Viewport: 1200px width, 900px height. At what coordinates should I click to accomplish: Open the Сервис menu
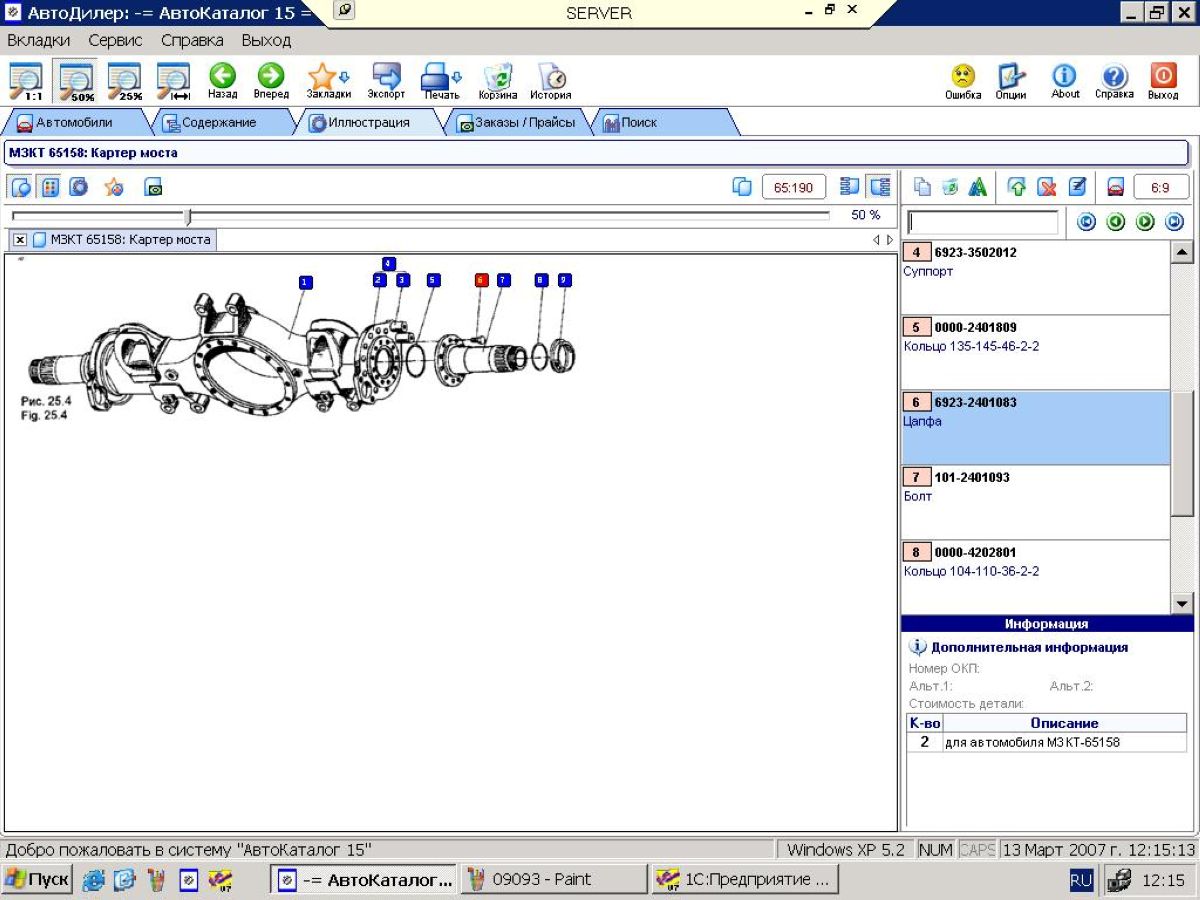click(115, 41)
